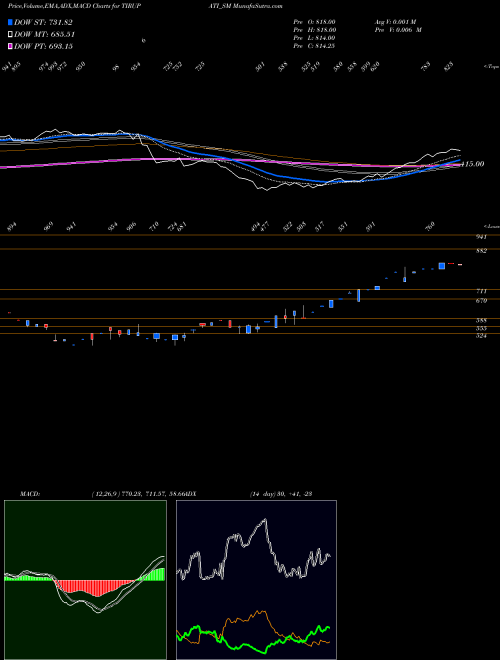Viewport: 500px width, 660px height.
Task: Click the 'Price,Volume,EMA,ADX,MACD Charts' title text
Action: point(59,6)
